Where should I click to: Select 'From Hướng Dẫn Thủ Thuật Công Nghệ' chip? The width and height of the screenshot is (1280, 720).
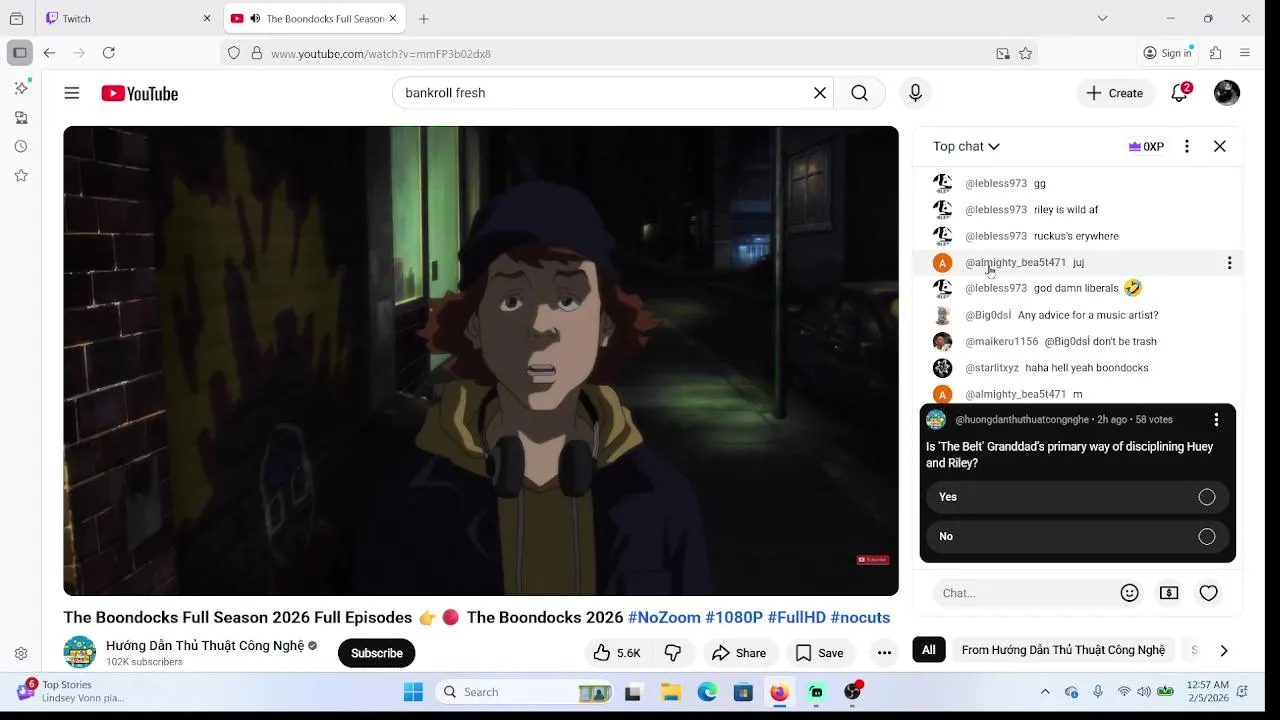[1063, 650]
